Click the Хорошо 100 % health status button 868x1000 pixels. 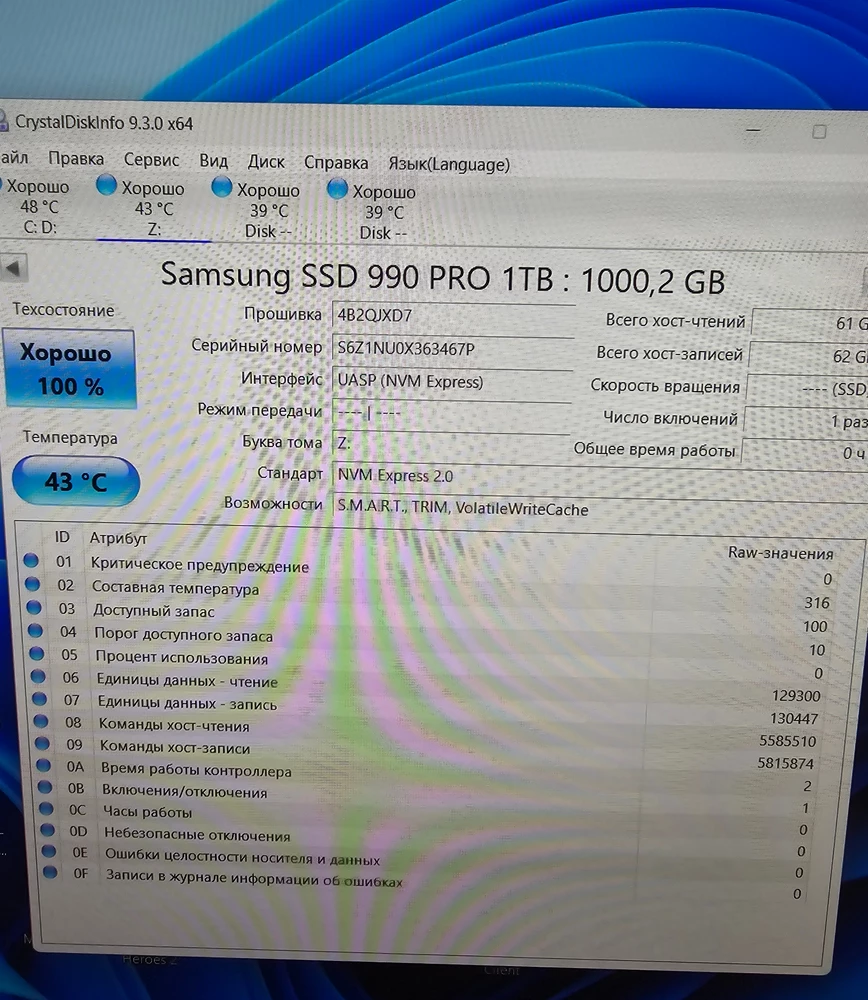tap(70, 369)
